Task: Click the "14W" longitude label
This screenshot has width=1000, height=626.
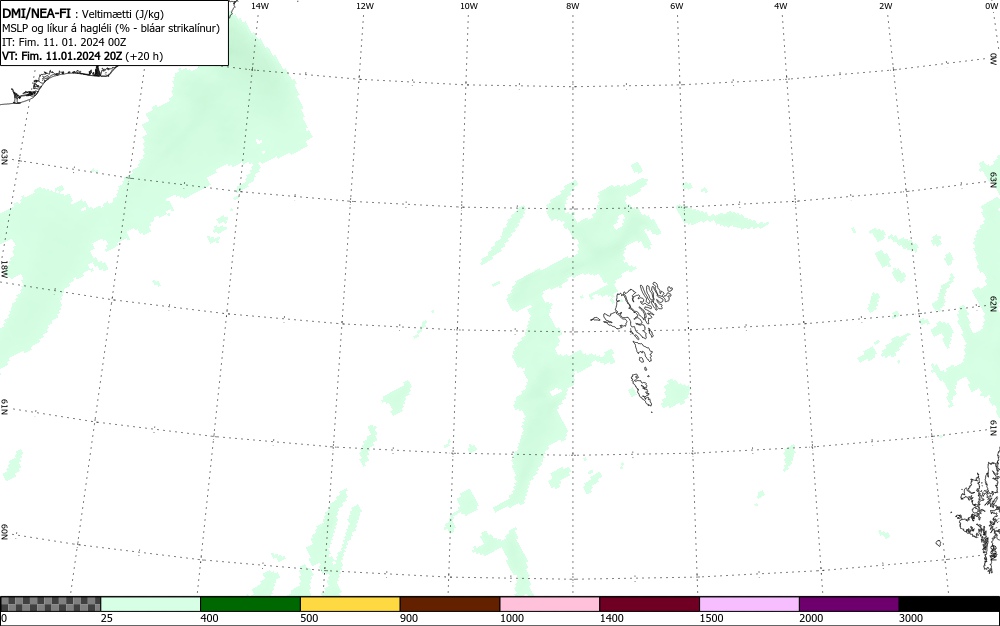Action: (260, 6)
